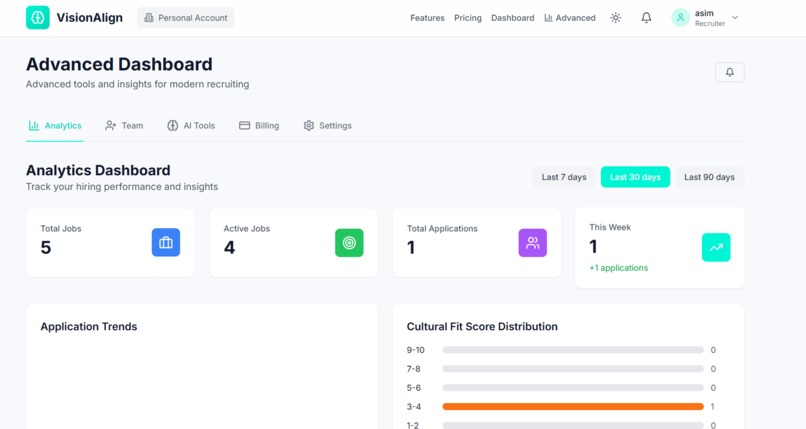Click the orange 3-4 score bar
Screen dimensions: 806x429
573,406
